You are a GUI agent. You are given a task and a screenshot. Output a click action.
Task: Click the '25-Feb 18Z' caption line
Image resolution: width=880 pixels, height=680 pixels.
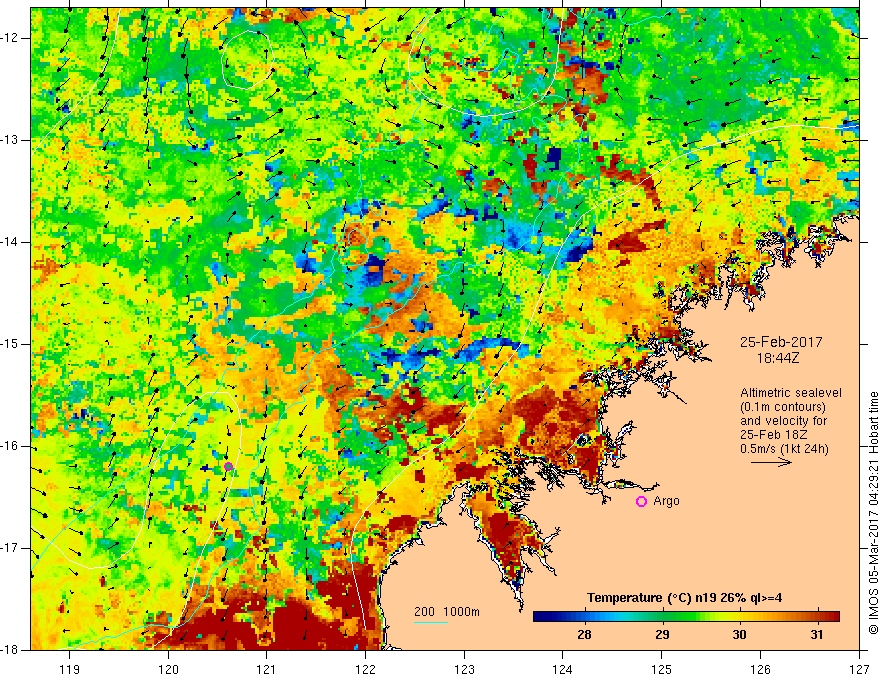(x=771, y=435)
